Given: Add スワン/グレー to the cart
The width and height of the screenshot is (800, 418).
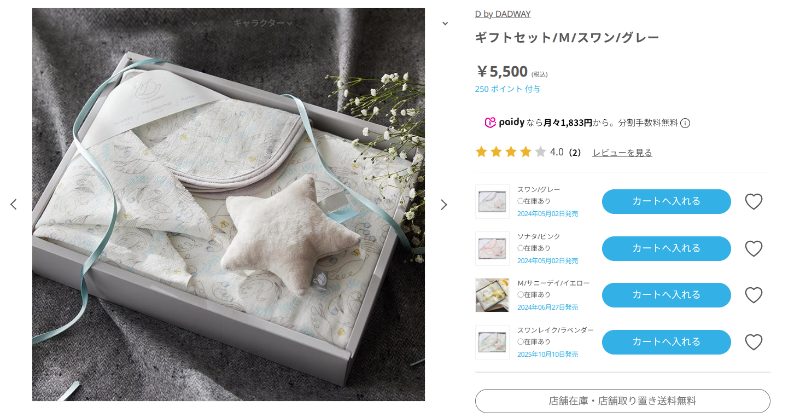Looking at the screenshot, I should tap(666, 202).
